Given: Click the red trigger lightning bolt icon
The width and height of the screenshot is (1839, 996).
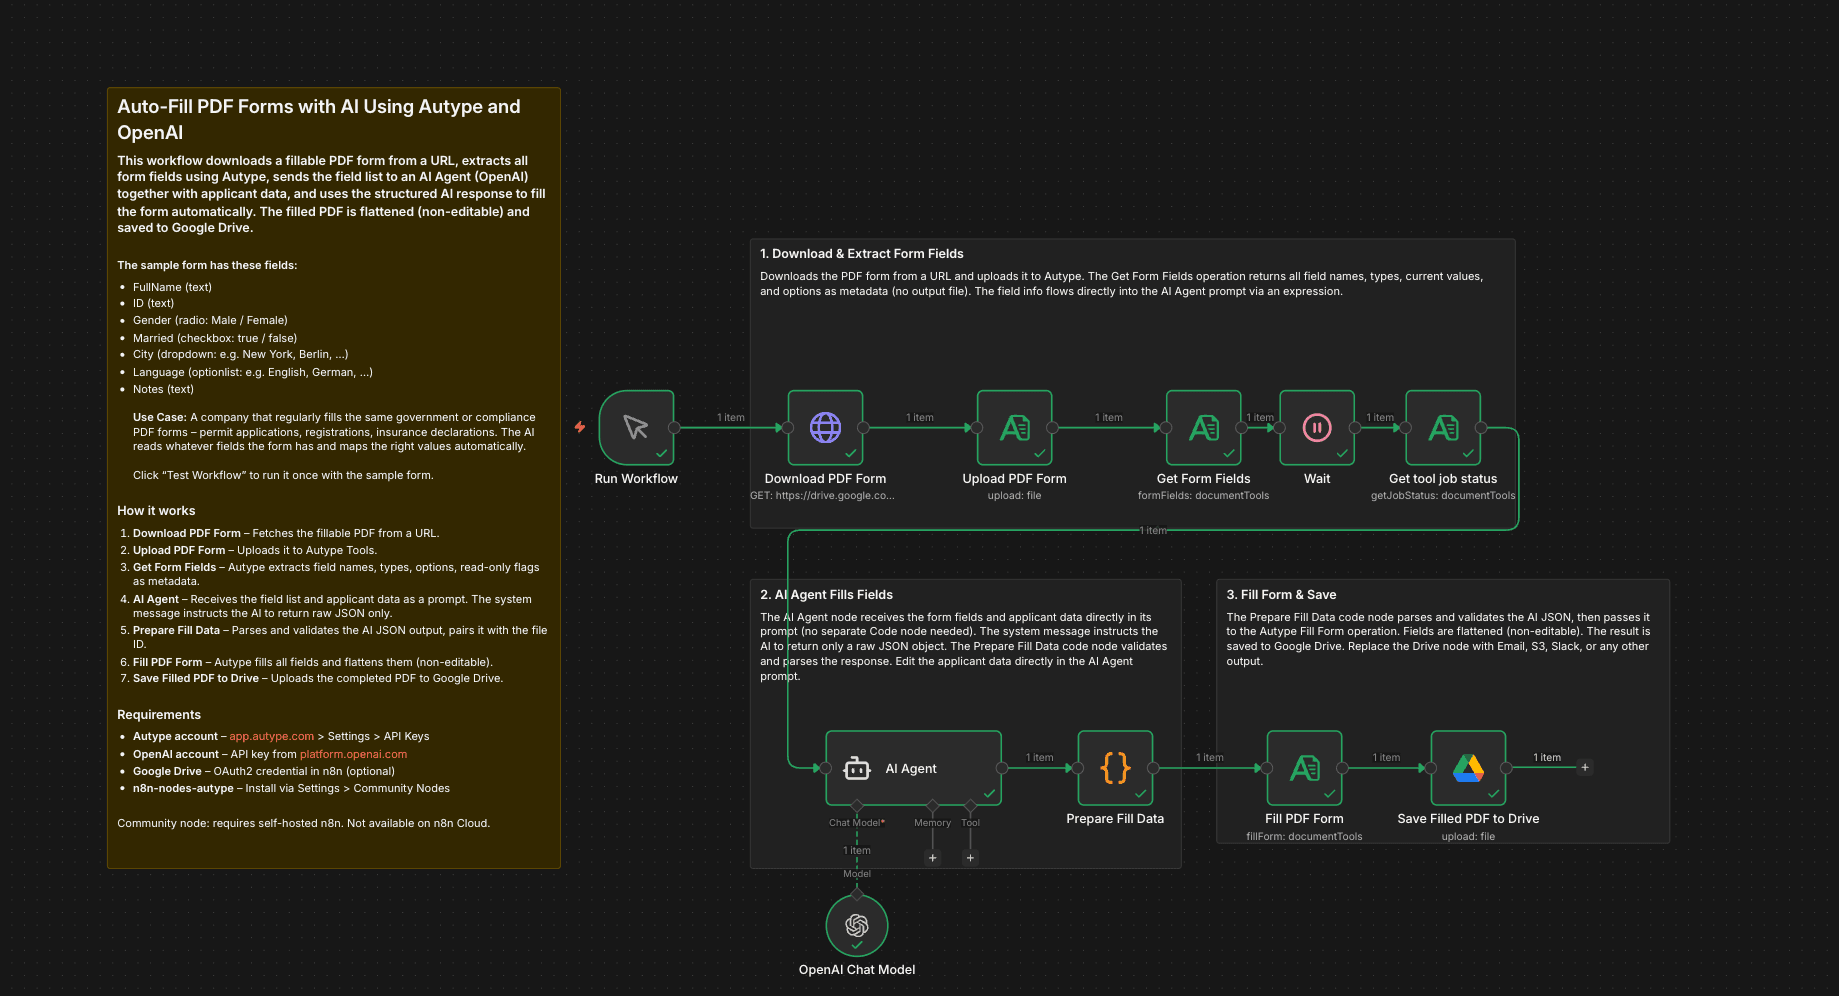Looking at the screenshot, I should (580, 427).
